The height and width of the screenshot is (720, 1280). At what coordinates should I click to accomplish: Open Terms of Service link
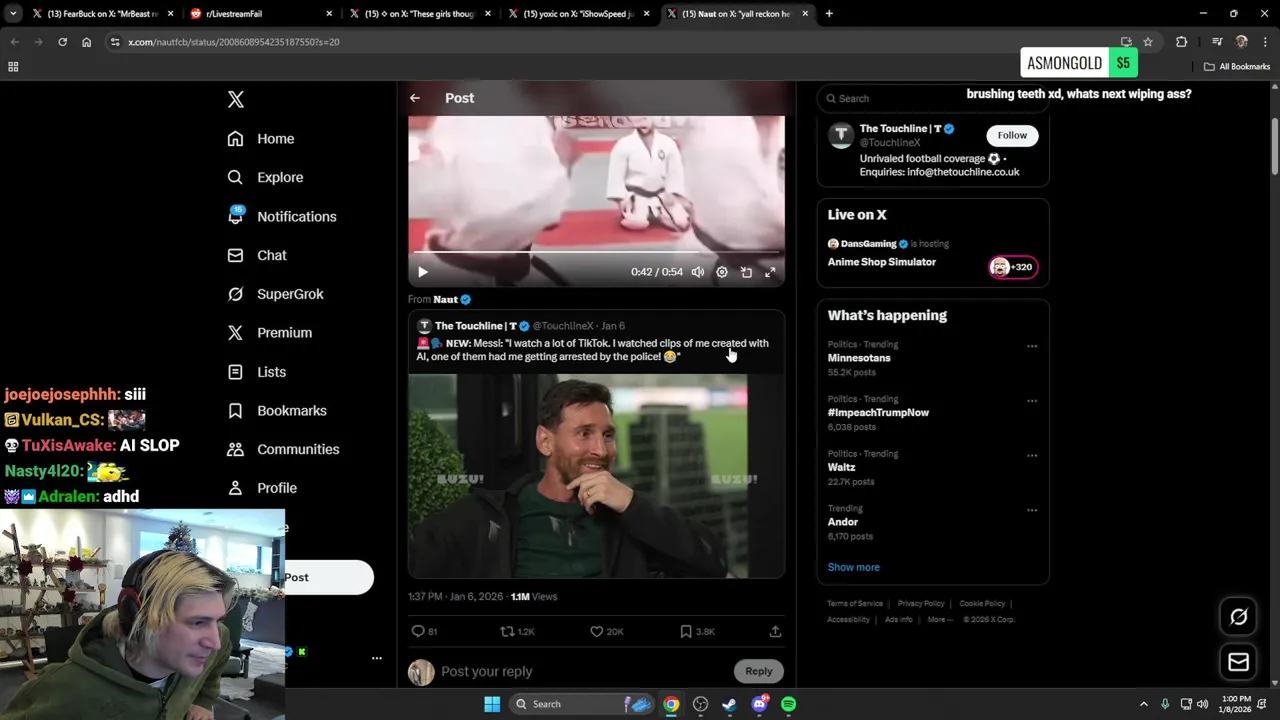click(855, 604)
